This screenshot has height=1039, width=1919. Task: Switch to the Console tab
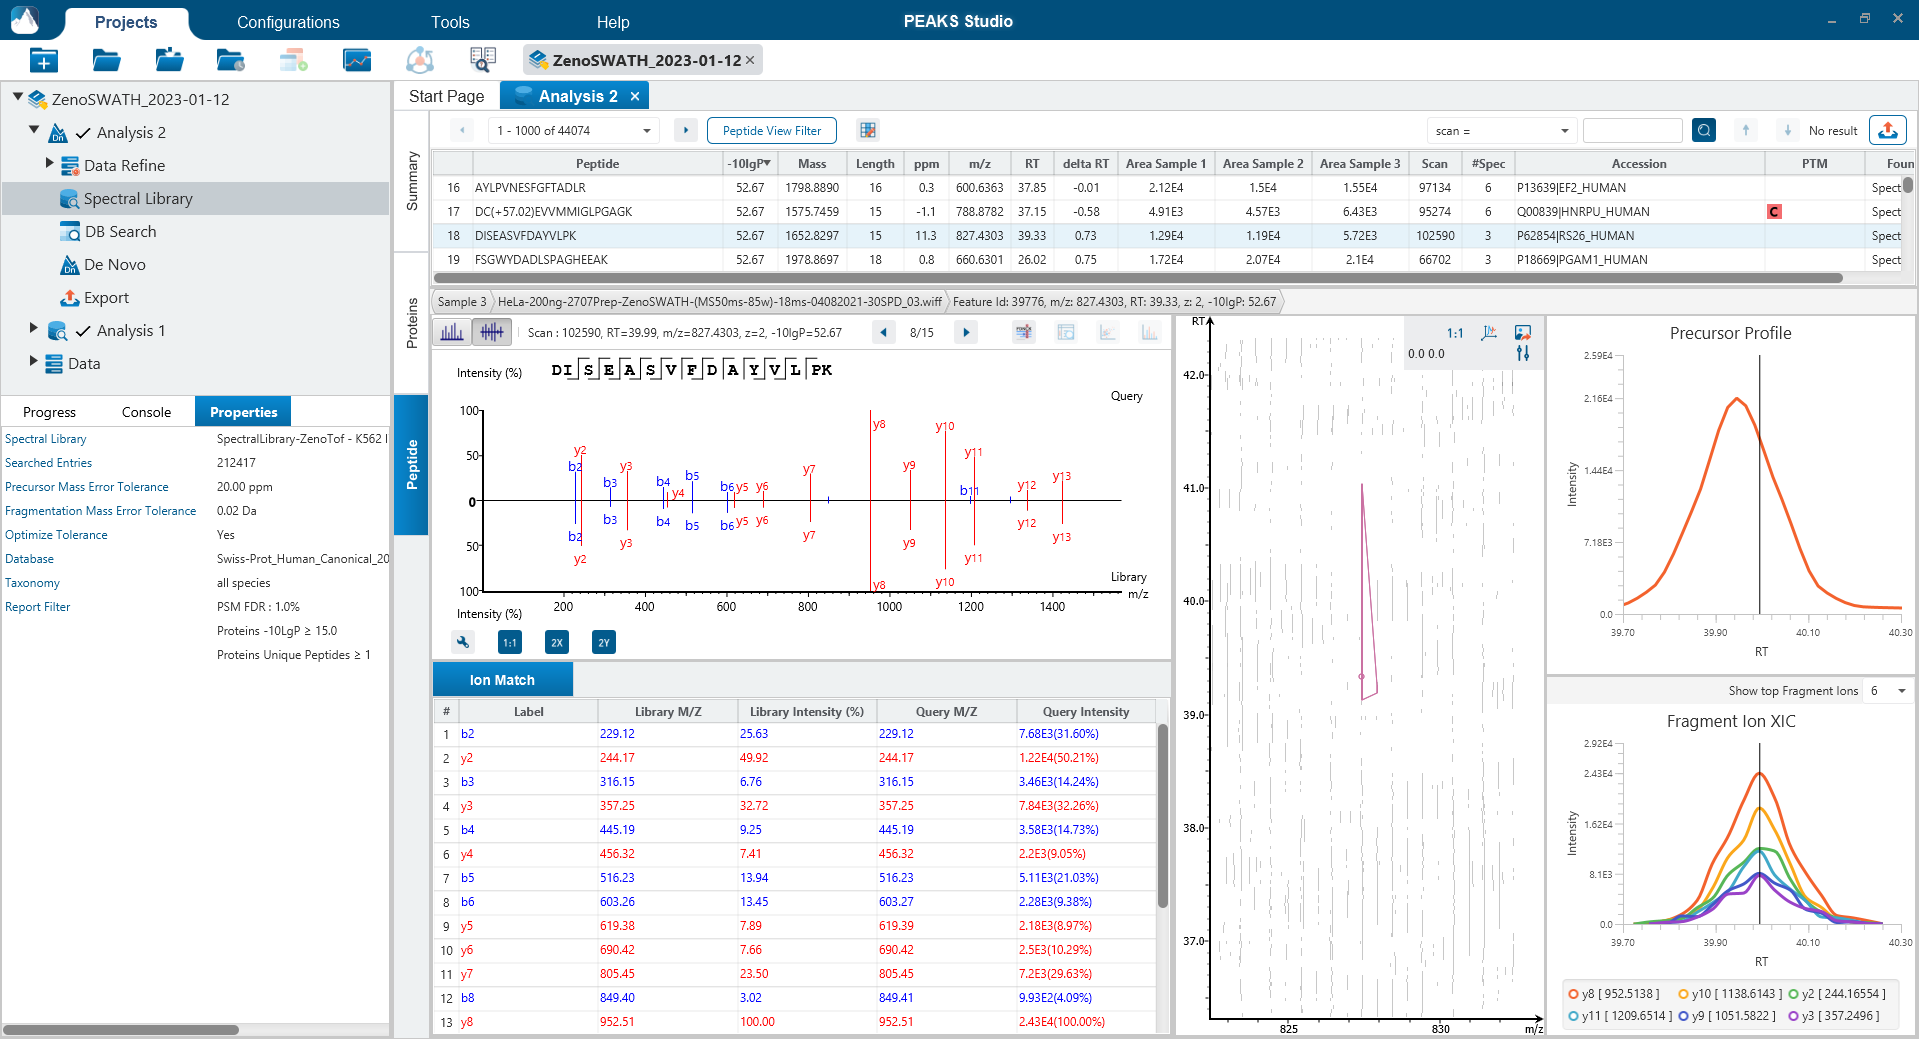pos(146,412)
